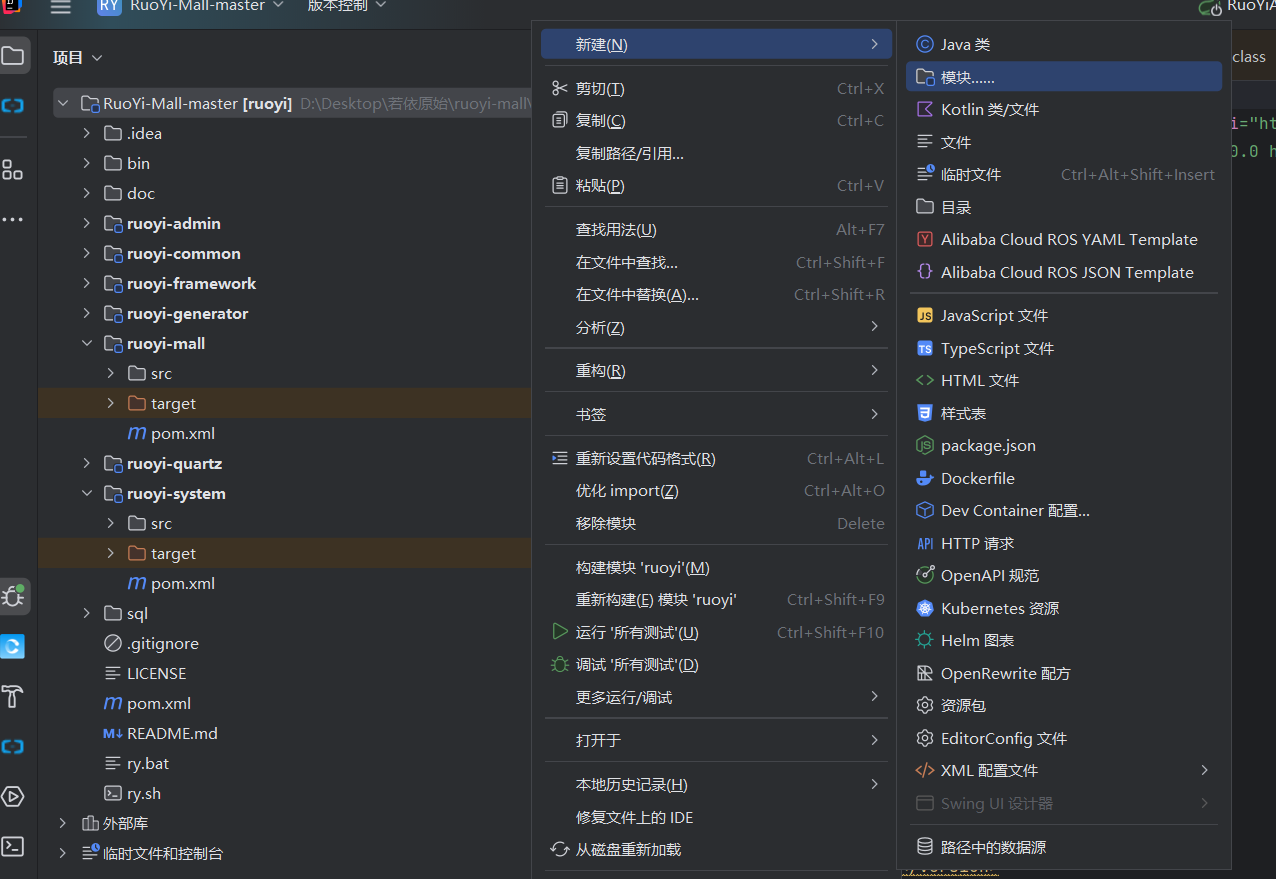Click the Alibaba Cloud ROS JSON icon

(925, 272)
